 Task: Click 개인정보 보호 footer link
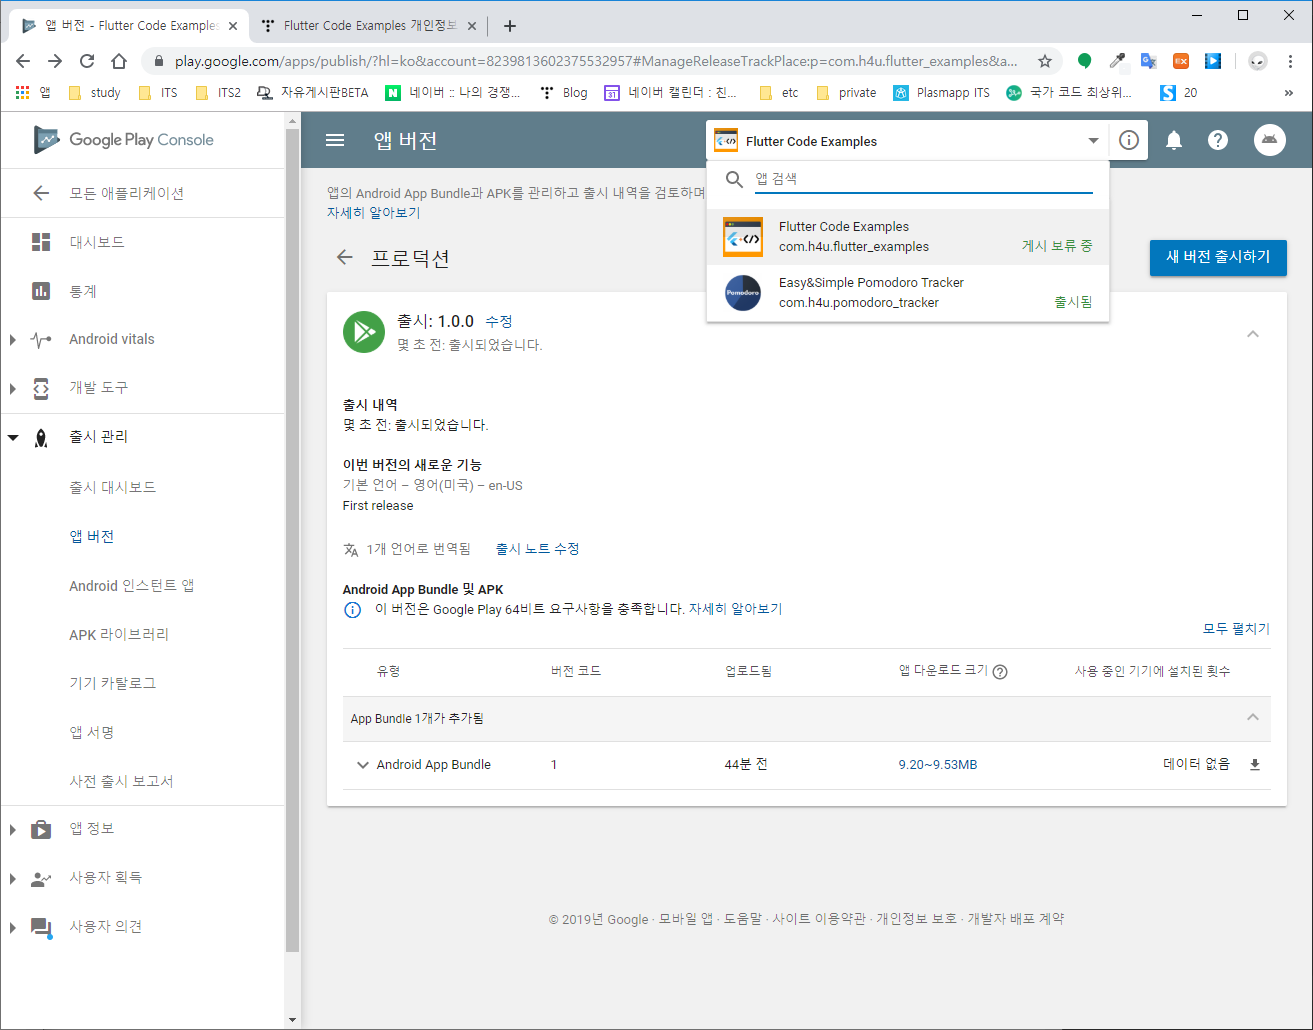pos(916,919)
